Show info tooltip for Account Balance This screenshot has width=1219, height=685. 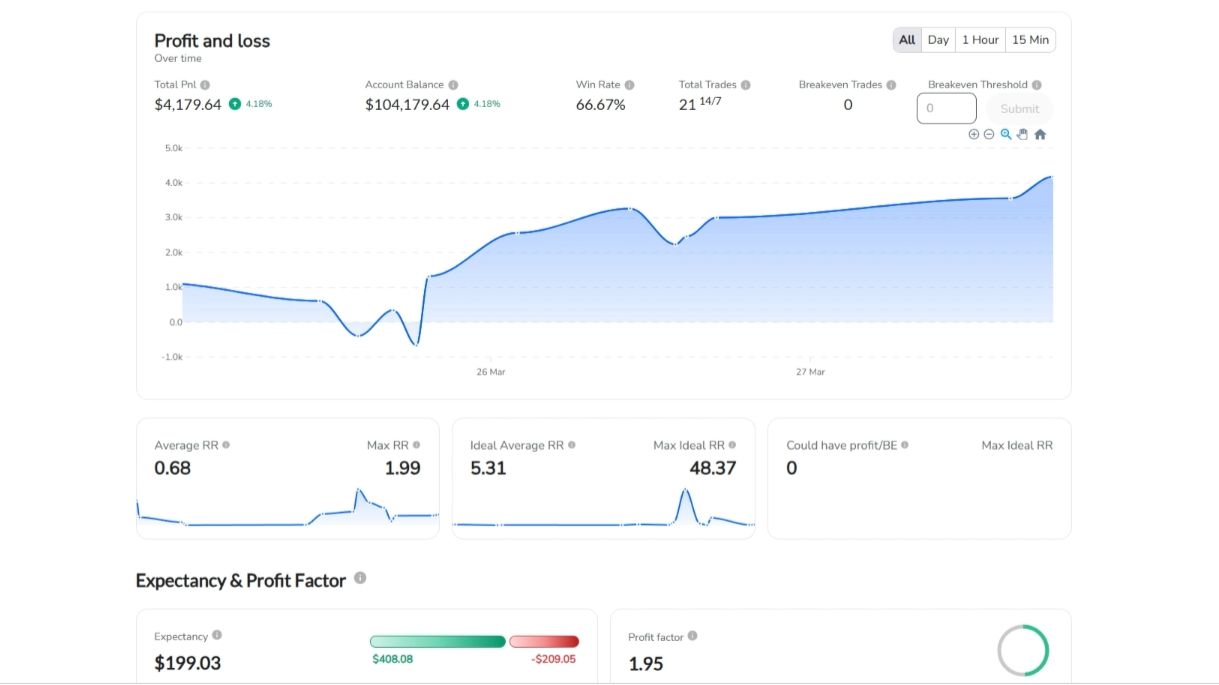[x=453, y=85]
